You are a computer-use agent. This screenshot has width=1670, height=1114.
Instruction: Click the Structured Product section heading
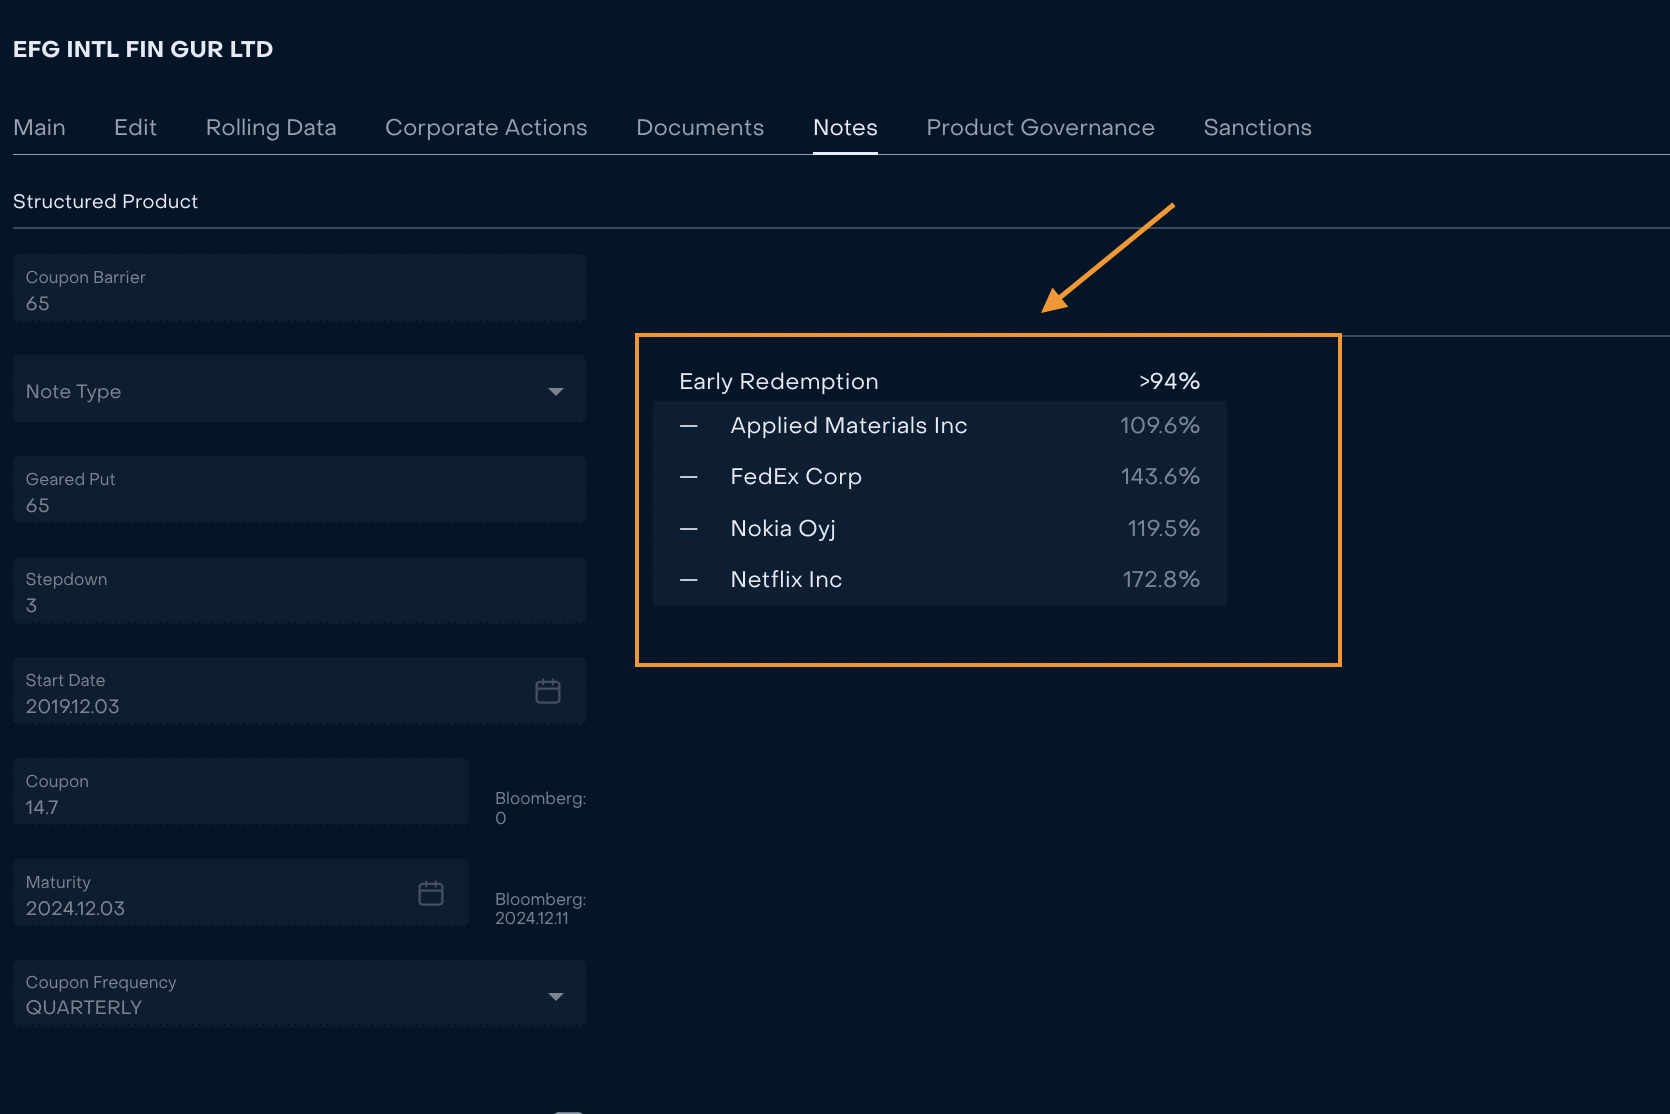(105, 201)
